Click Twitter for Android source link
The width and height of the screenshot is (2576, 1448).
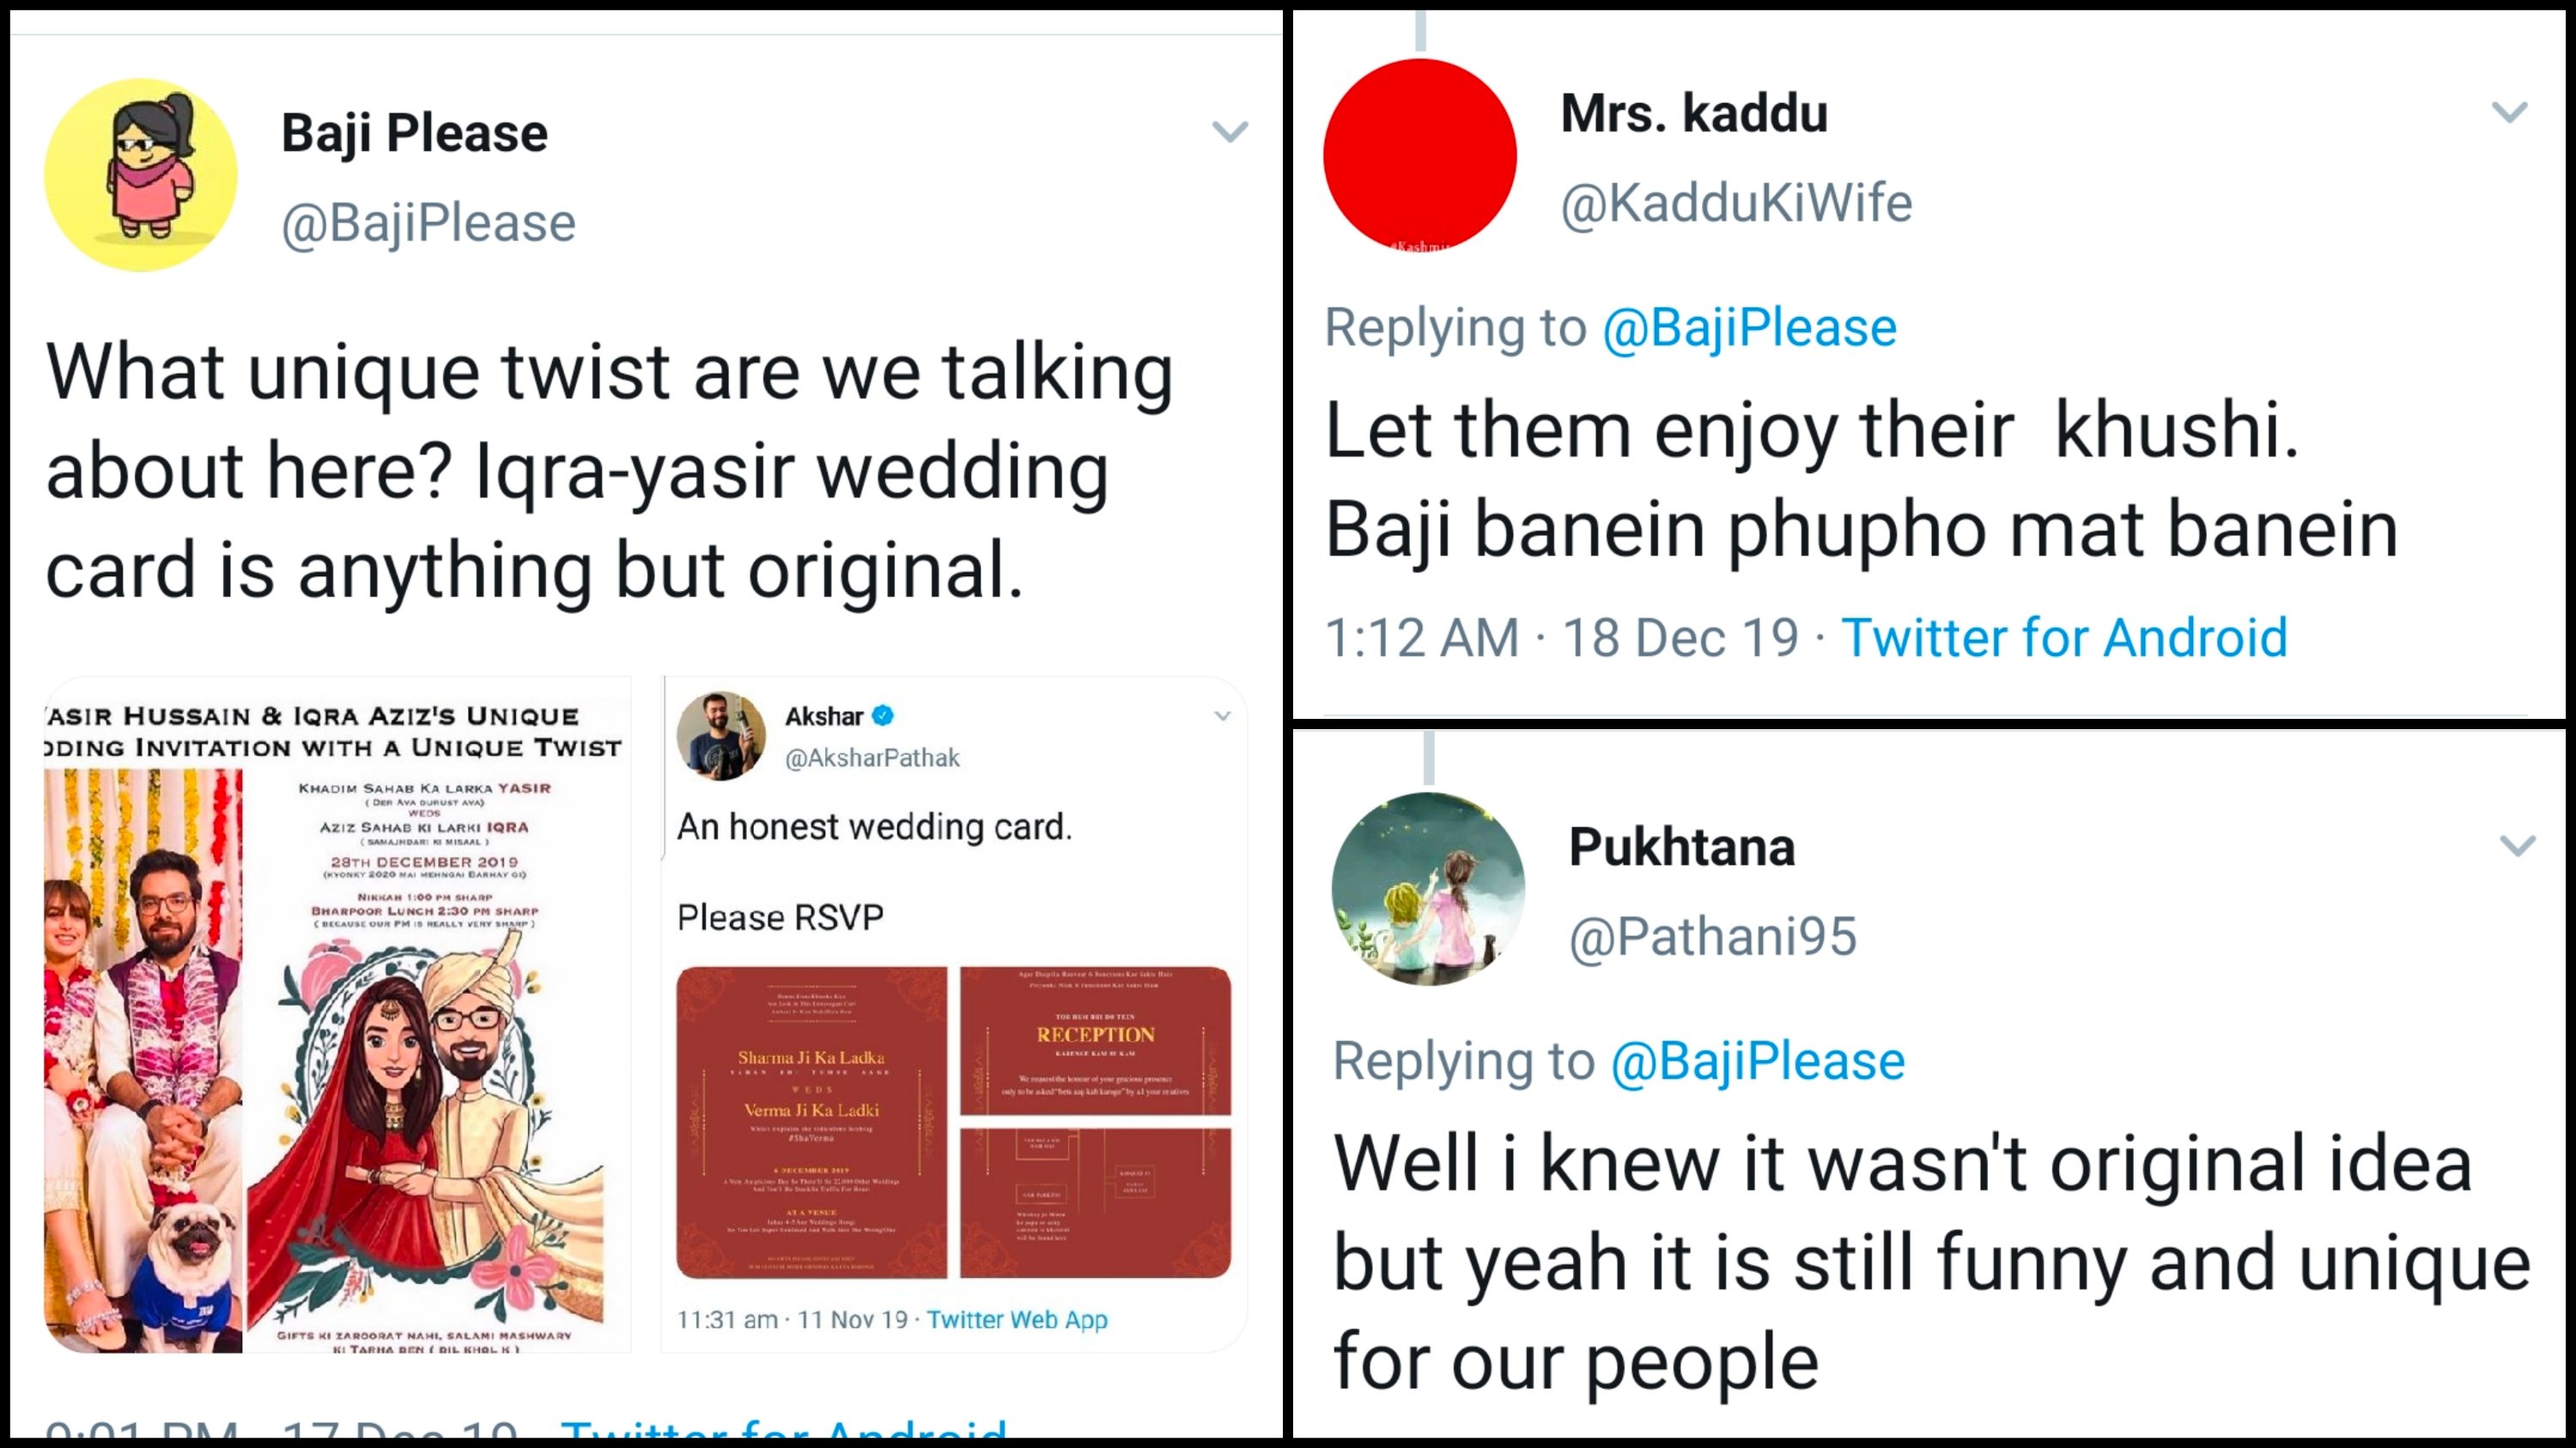click(x=2064, y=637)
